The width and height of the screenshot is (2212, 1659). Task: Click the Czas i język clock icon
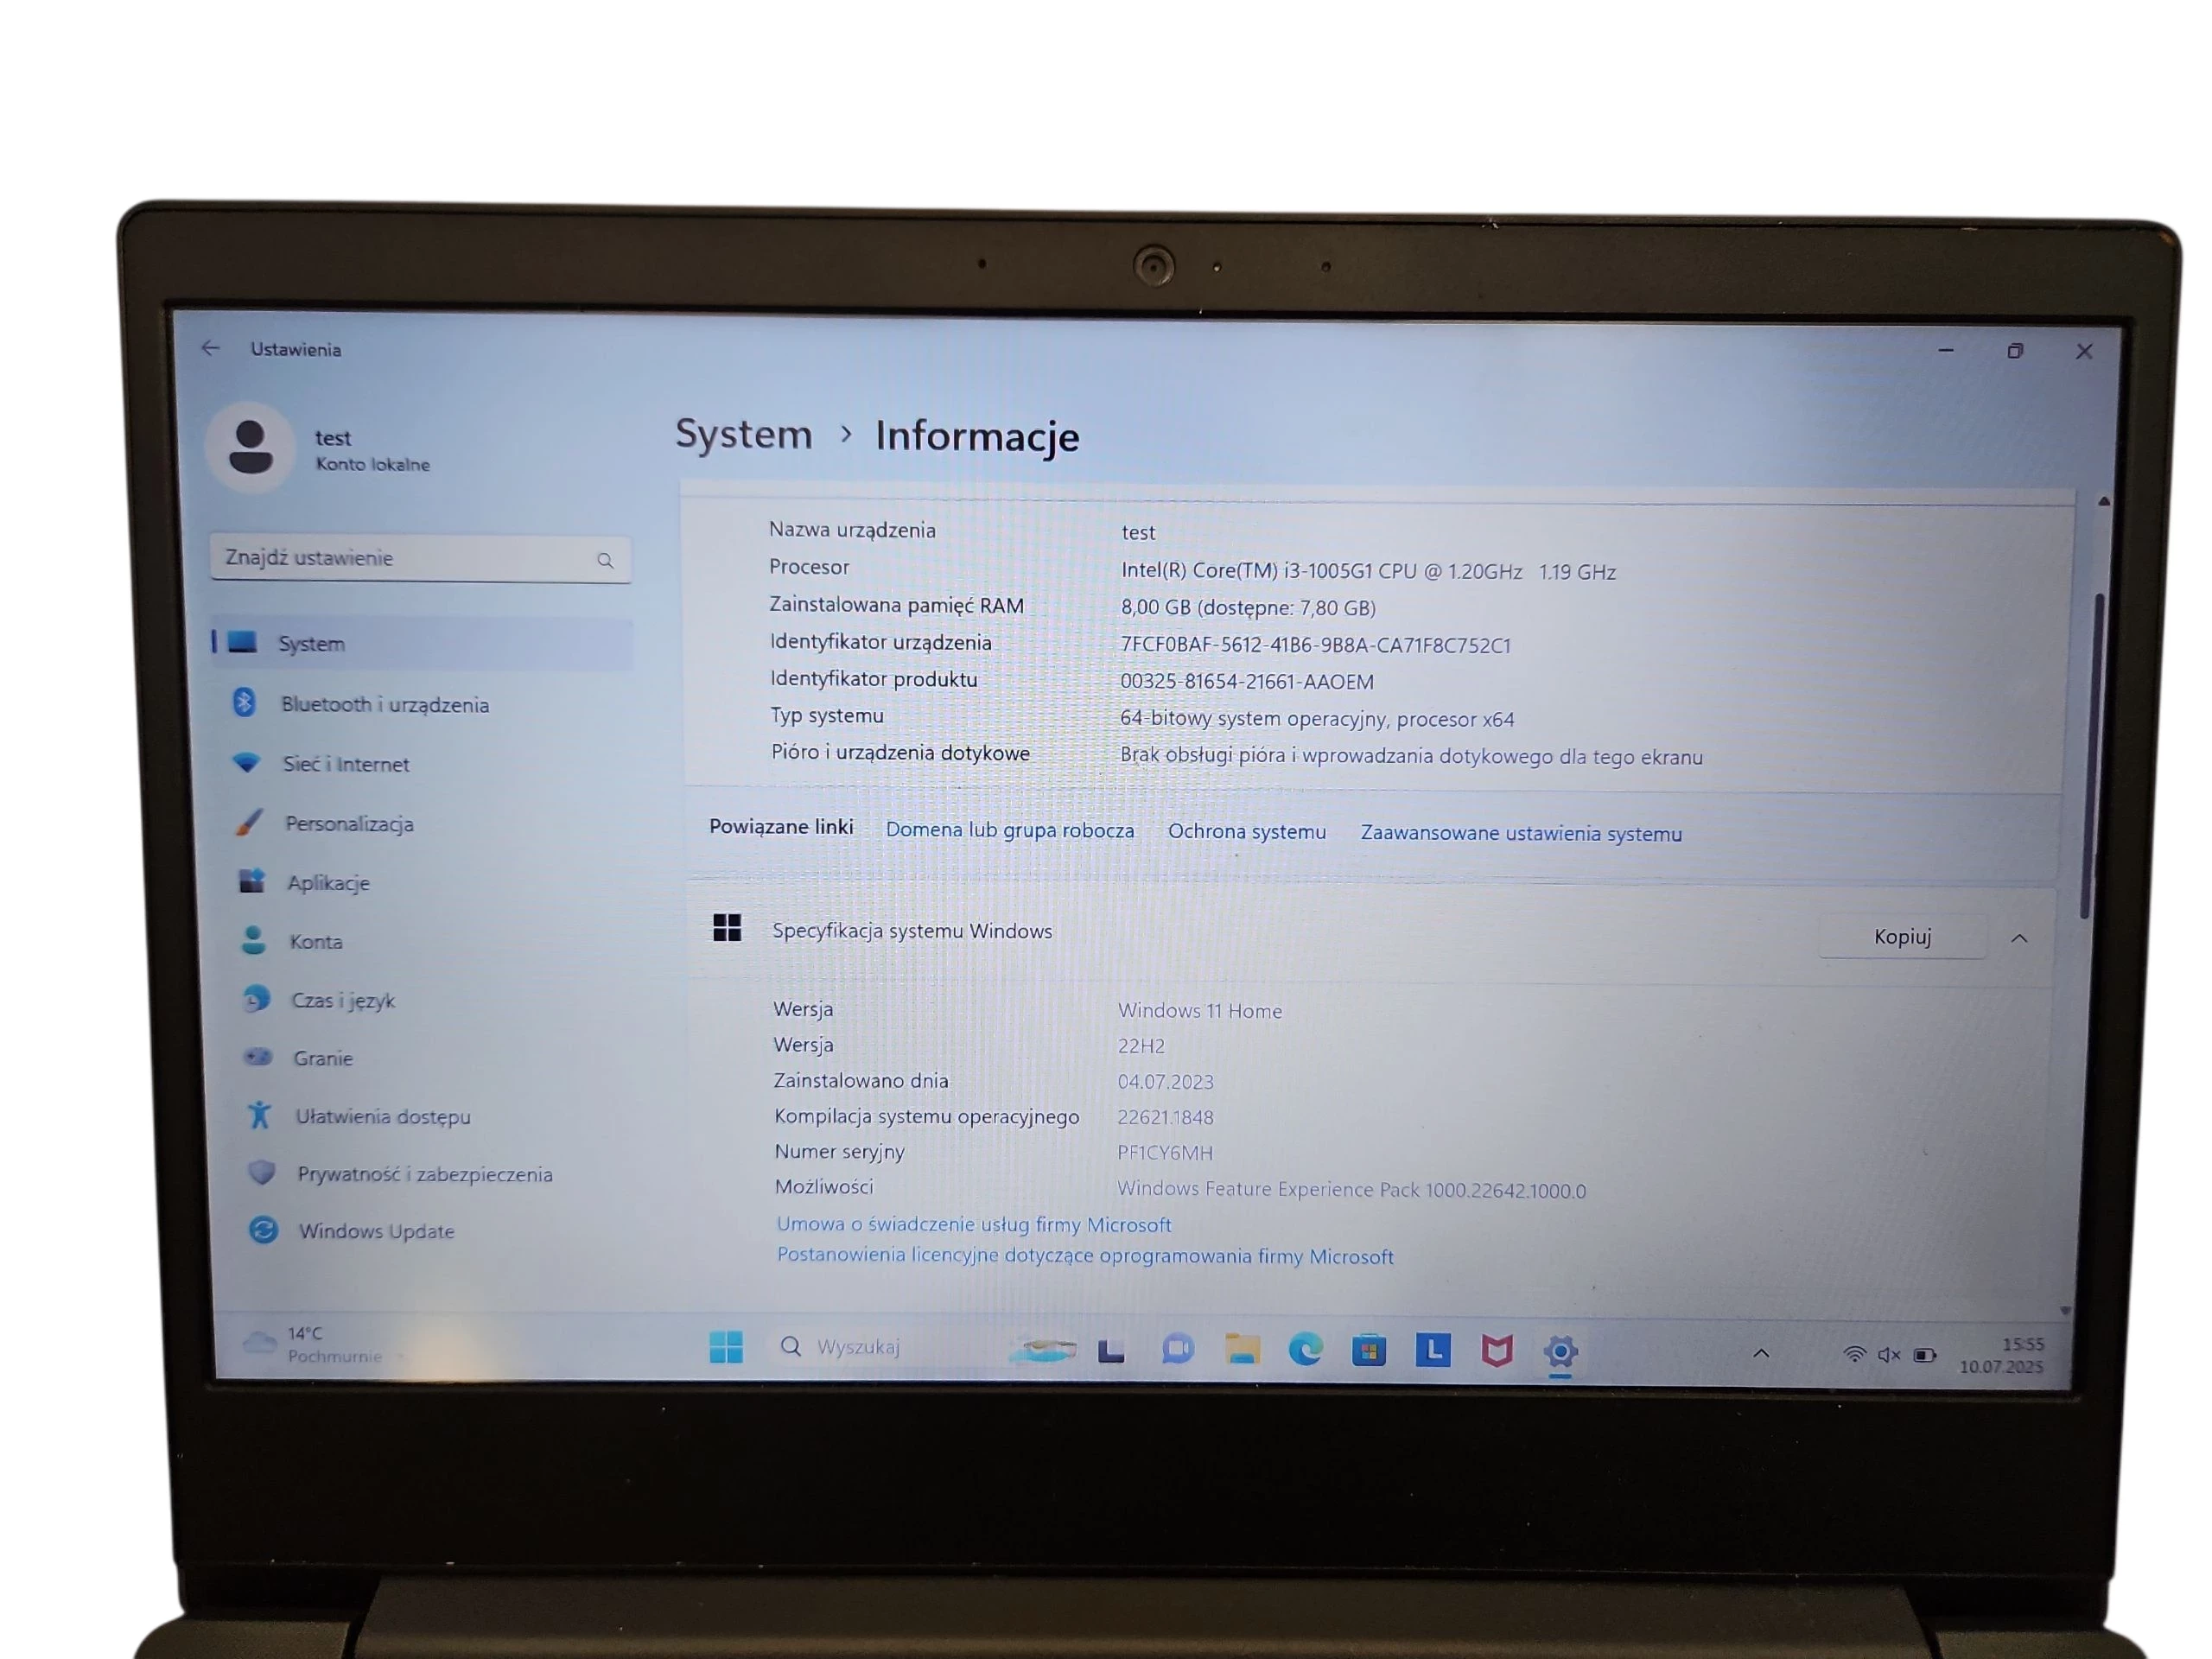[257, 998]
